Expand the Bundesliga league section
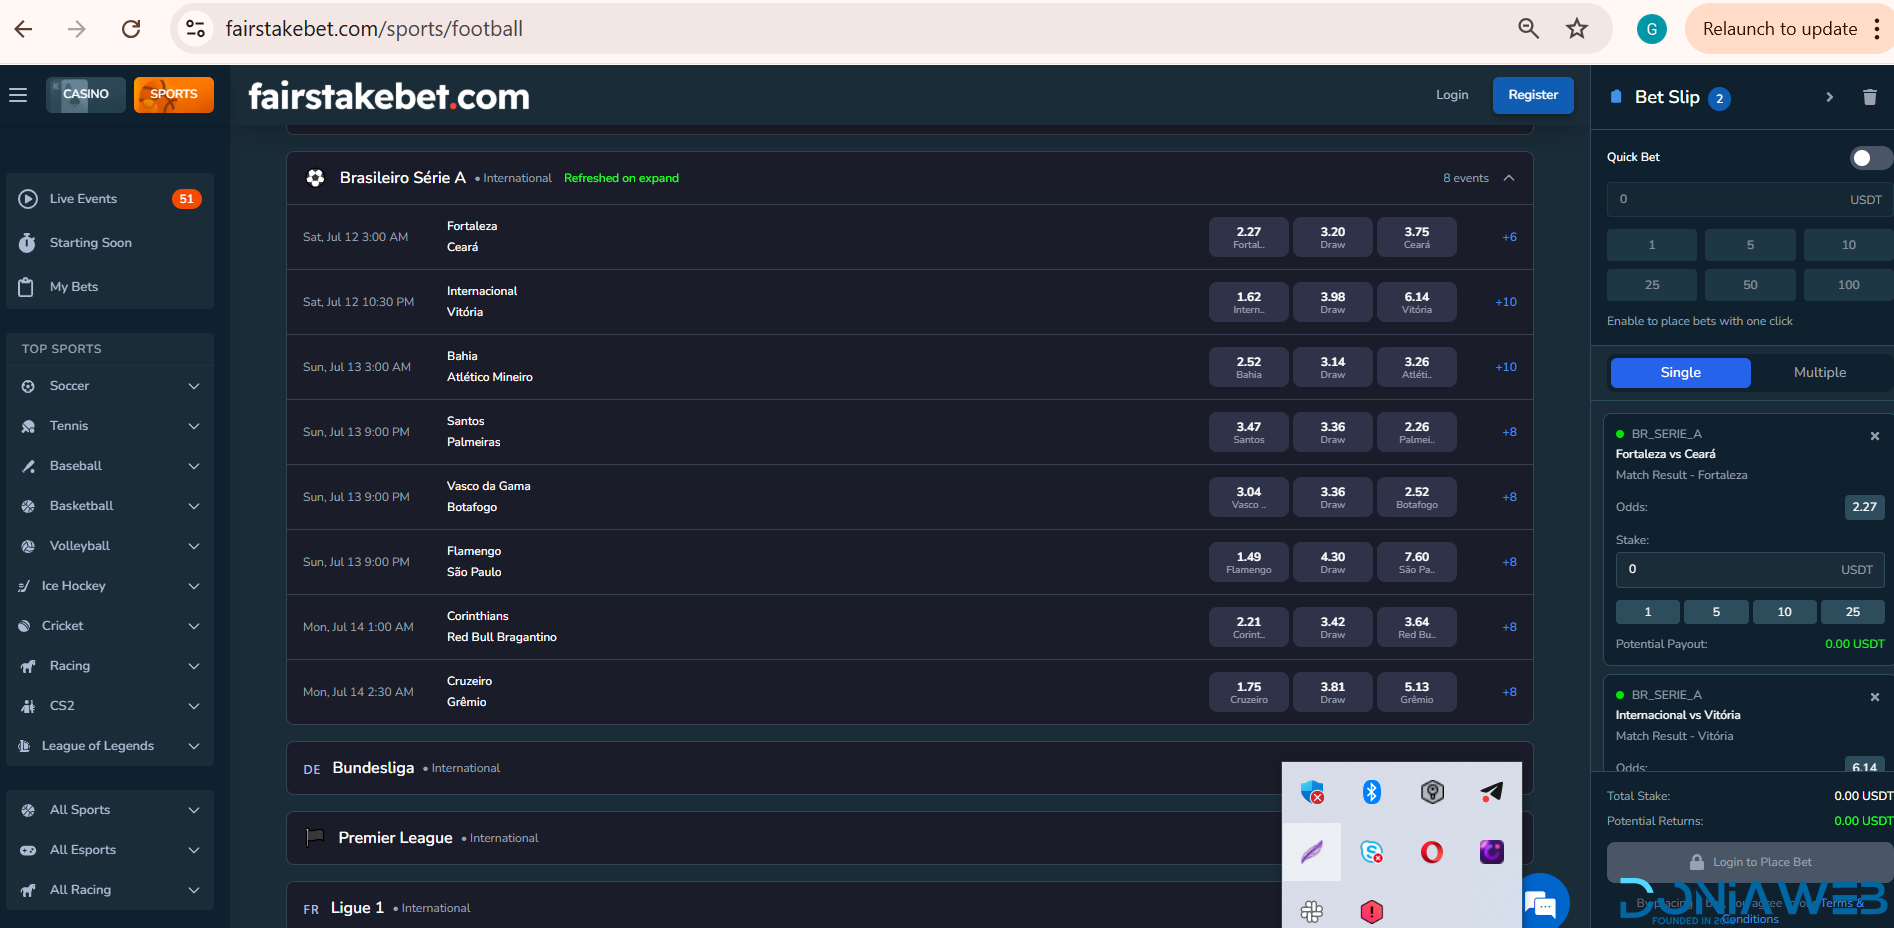 coord(909,768)
